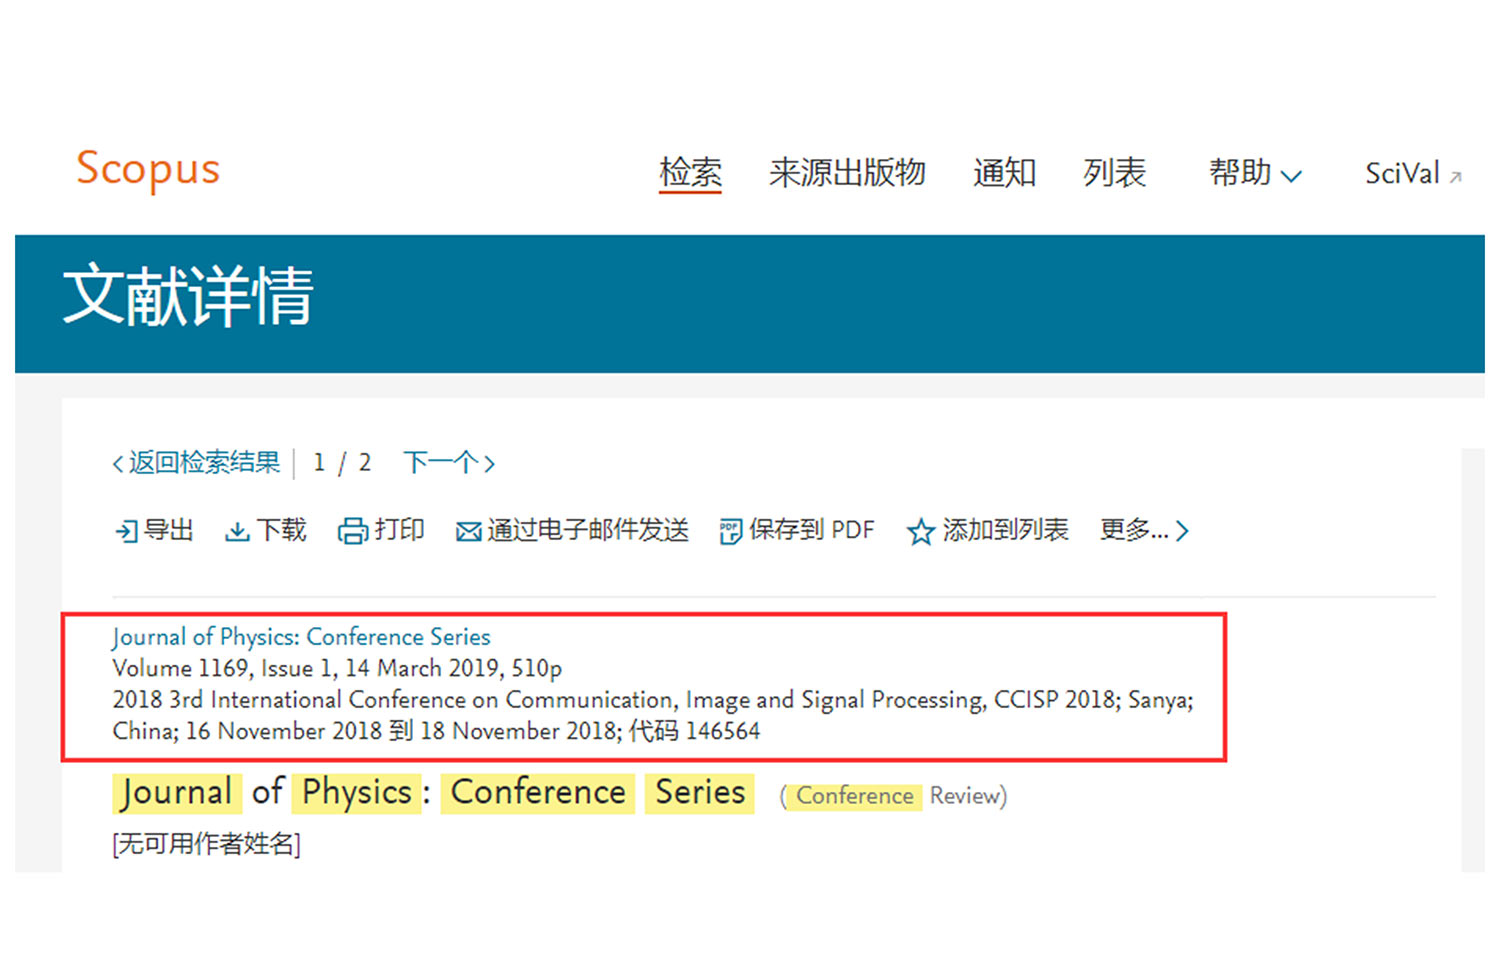Image resolution: width=1500 pixels, height=965 pixels.
Task: Click the Scopus logo
Action: click(148, 169)
